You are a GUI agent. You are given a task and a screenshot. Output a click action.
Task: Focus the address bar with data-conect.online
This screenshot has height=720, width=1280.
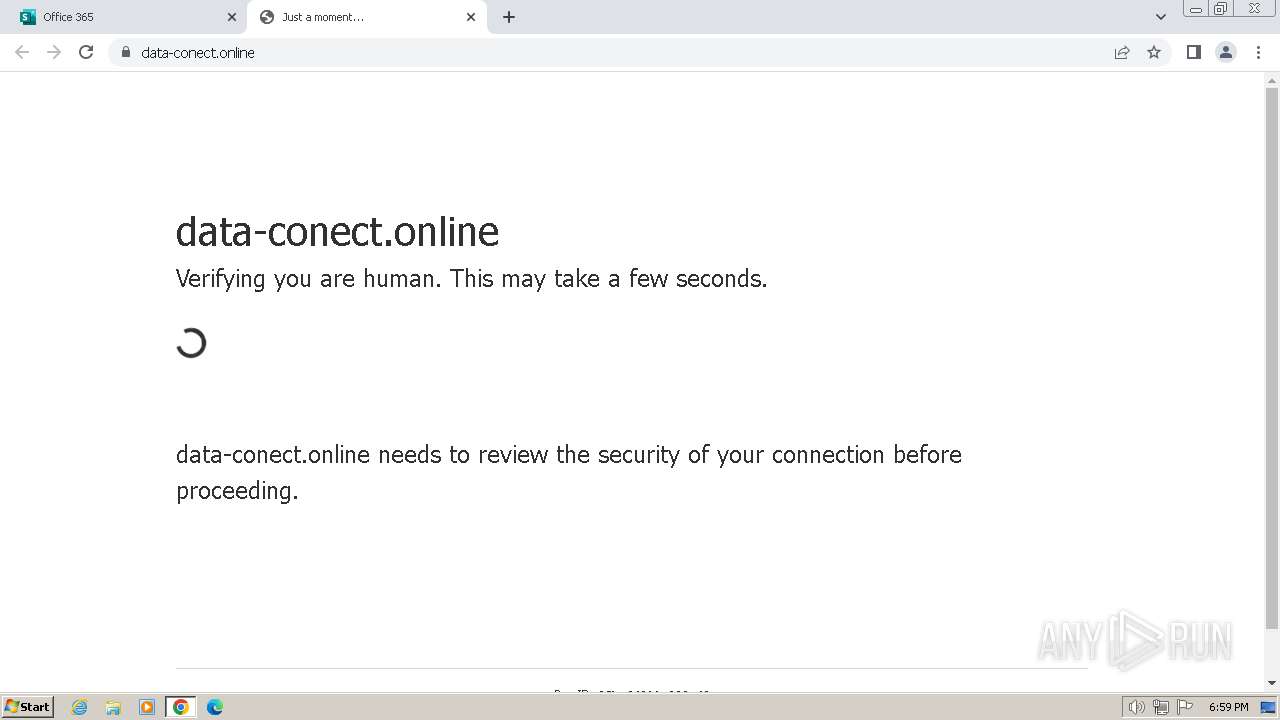[610, 52]
